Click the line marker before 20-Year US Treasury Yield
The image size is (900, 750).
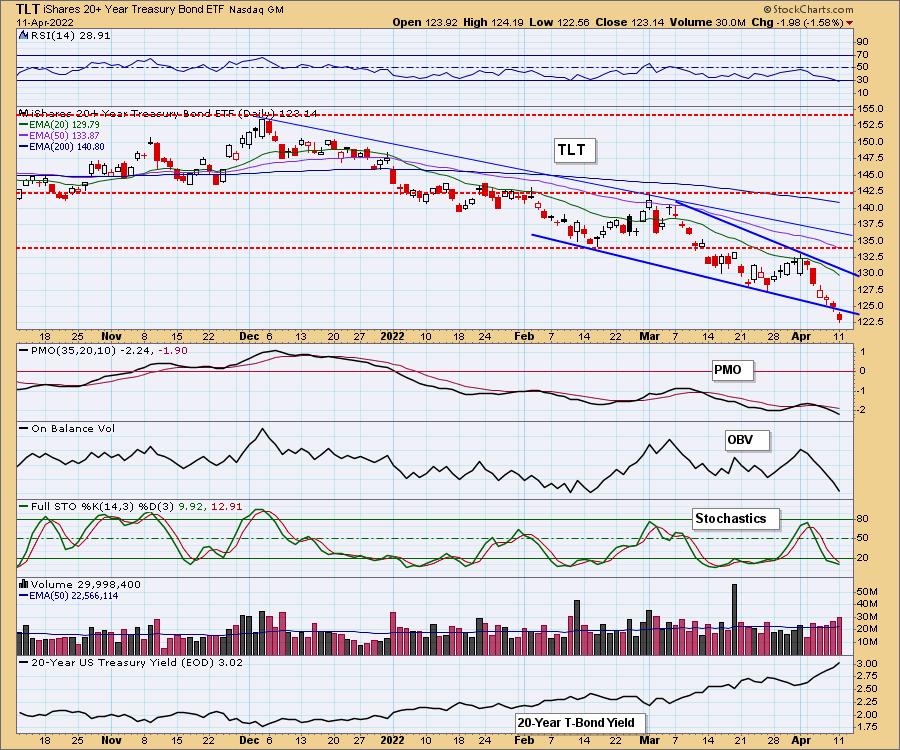pos(24,662)
